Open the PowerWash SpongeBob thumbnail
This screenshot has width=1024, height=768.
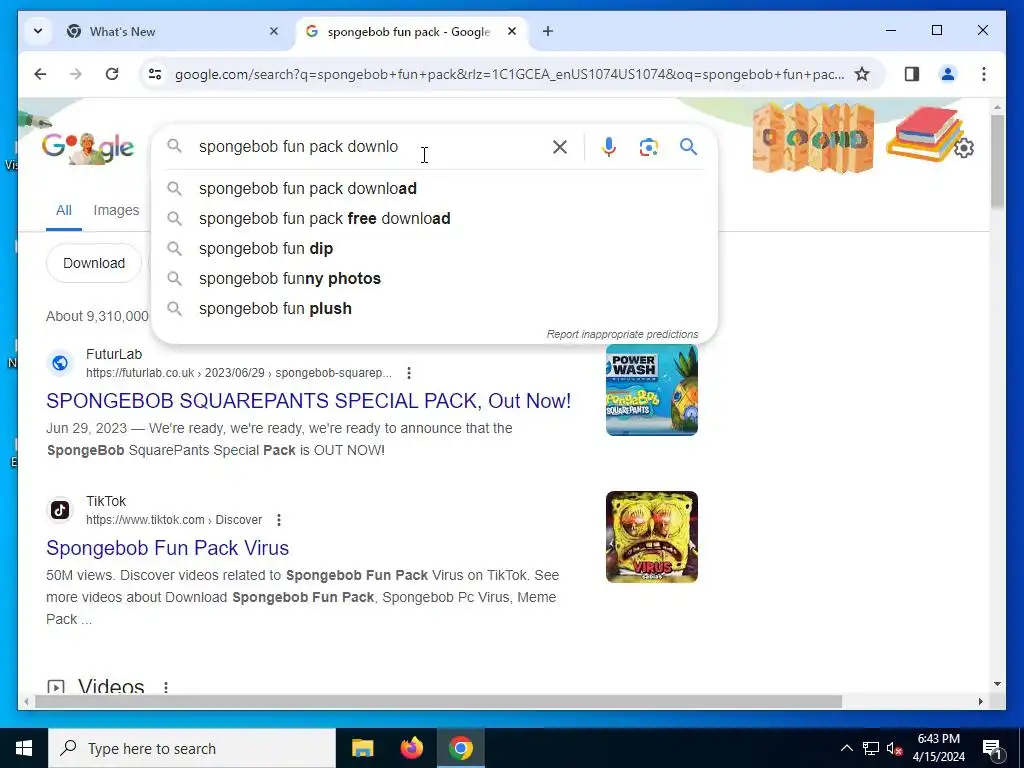(x=652, y=390)
